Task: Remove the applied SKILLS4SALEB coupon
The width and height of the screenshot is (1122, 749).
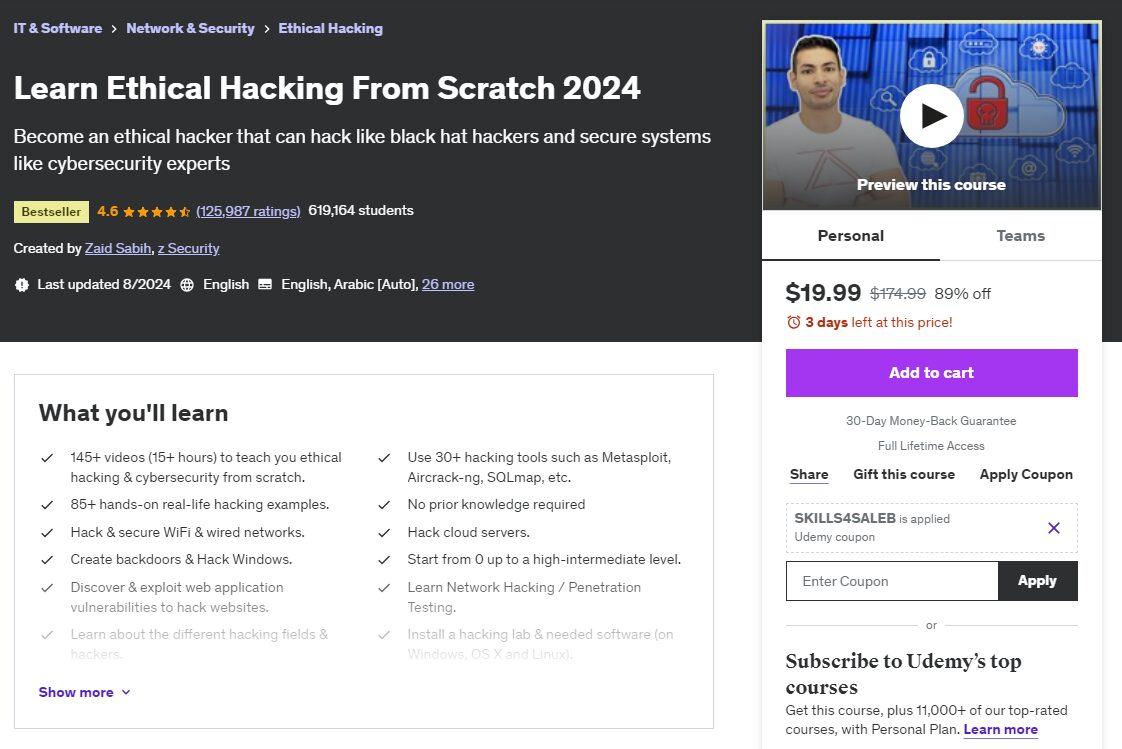Action: point(1053,527)
